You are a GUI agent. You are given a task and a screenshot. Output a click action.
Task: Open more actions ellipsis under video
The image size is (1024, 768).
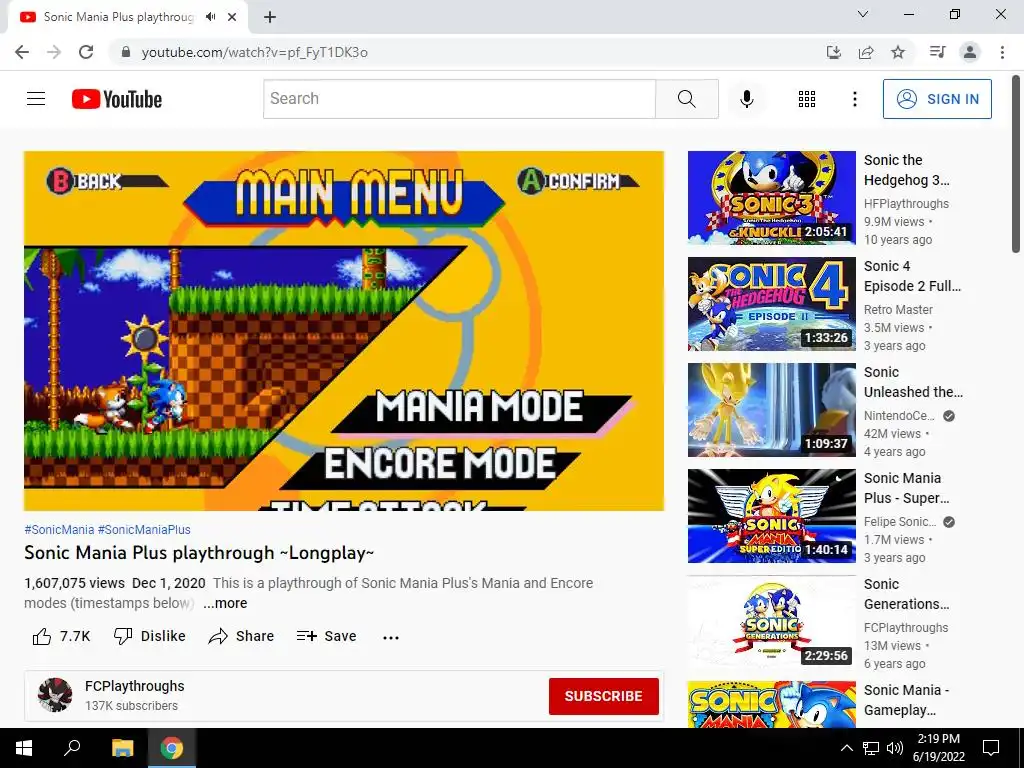tap(391, 637)
